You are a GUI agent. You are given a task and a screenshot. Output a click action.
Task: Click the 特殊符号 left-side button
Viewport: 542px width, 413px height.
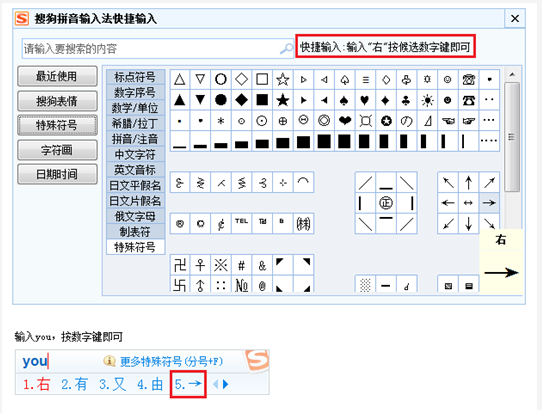pos(57,125)
